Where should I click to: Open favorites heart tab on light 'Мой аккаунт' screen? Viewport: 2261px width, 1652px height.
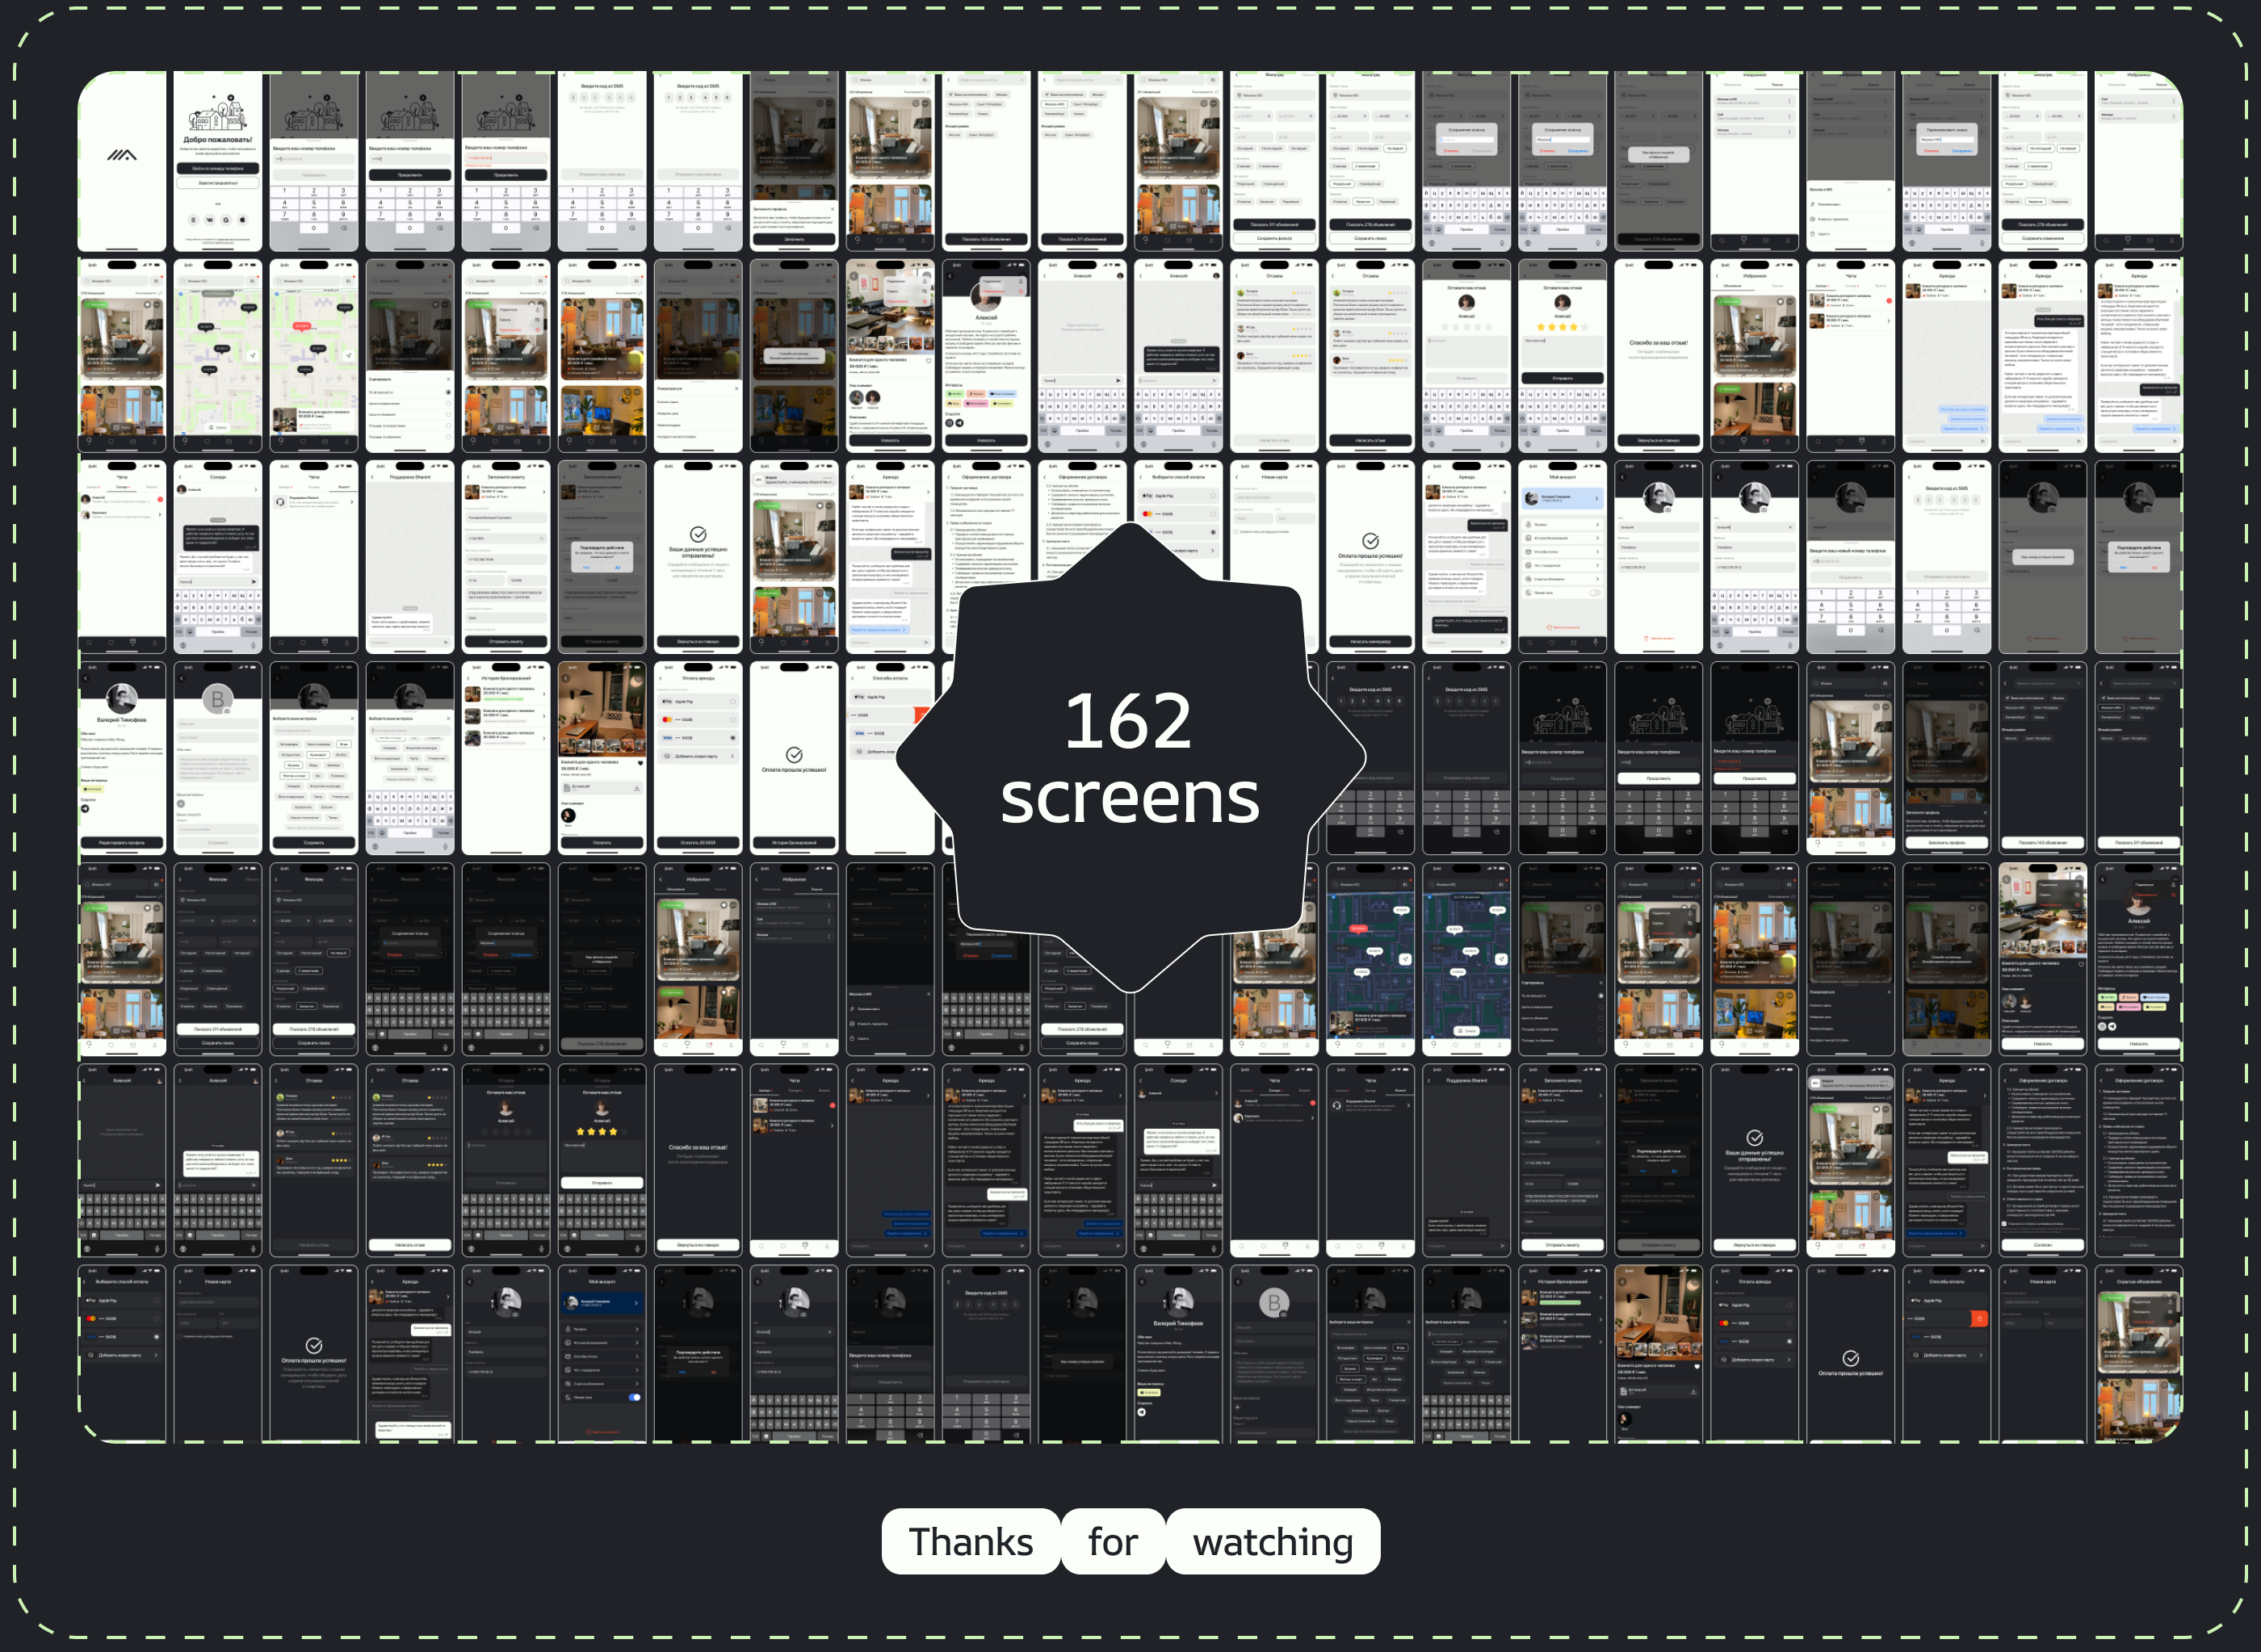coord(1552,643)
